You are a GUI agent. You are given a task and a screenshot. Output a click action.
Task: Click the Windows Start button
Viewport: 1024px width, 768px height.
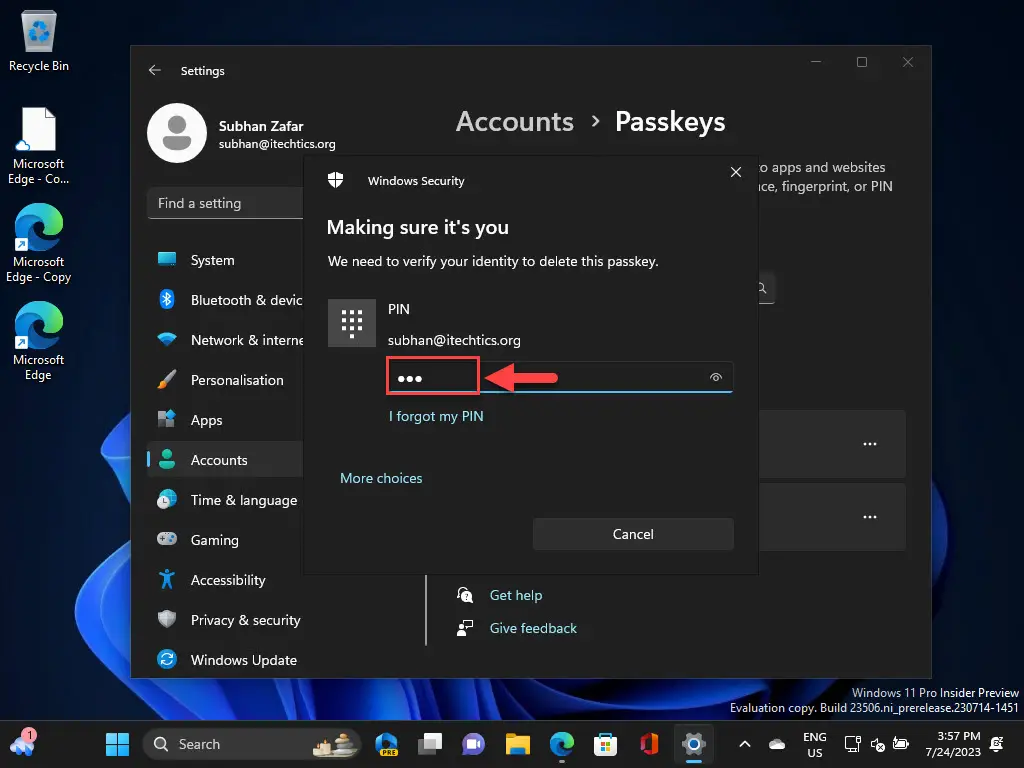point(117,744)
